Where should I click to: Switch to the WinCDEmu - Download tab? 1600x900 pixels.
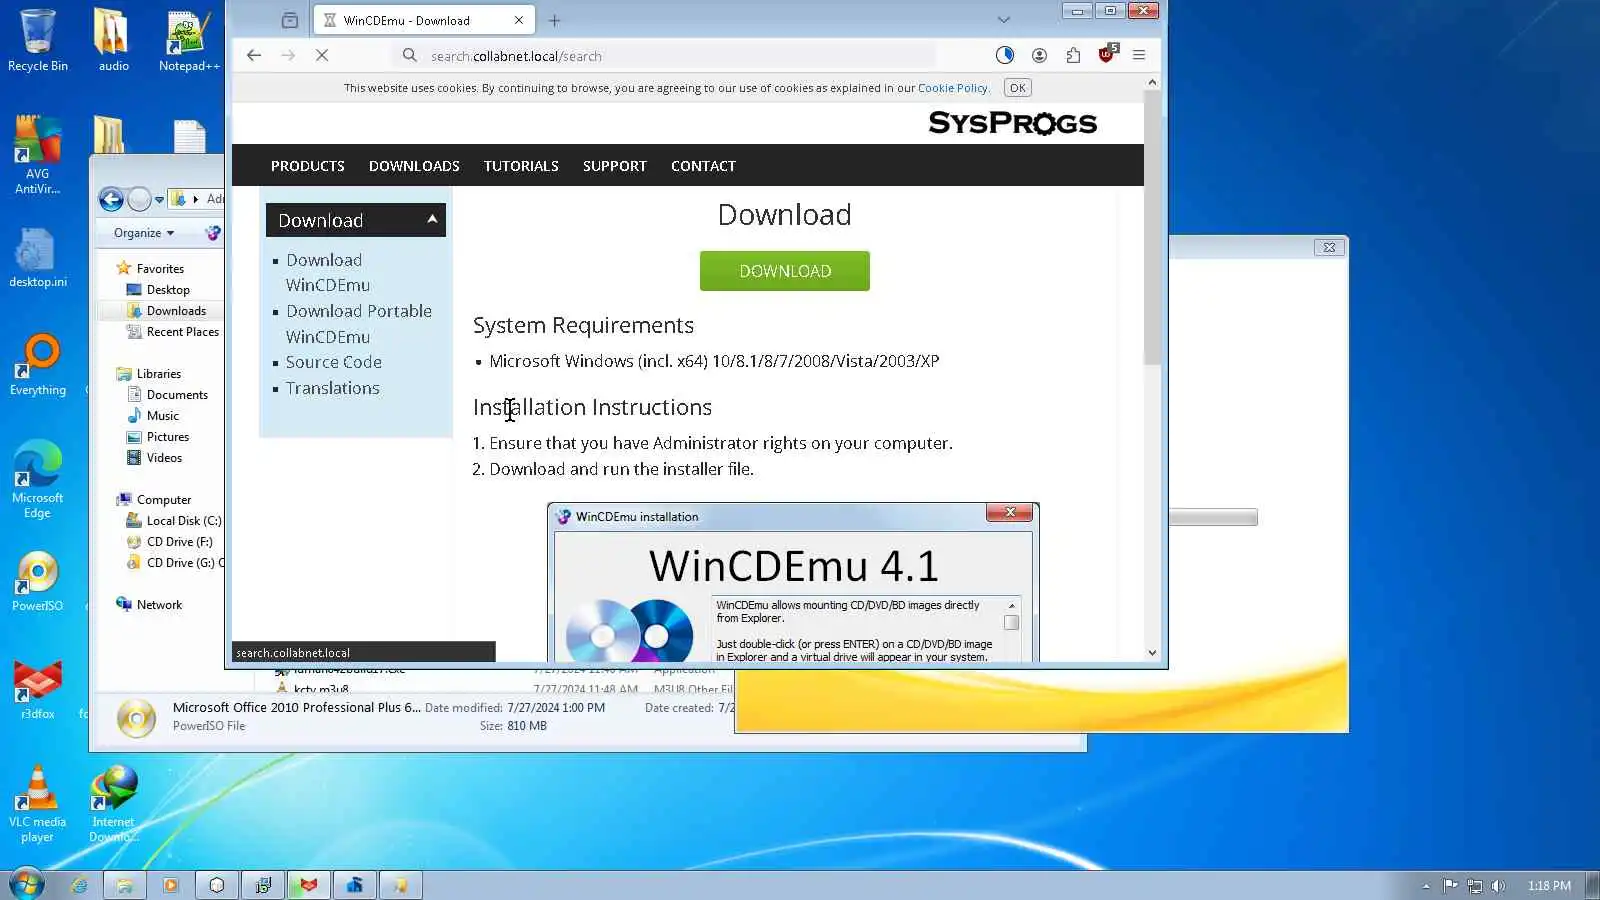[x=424, y=20]
